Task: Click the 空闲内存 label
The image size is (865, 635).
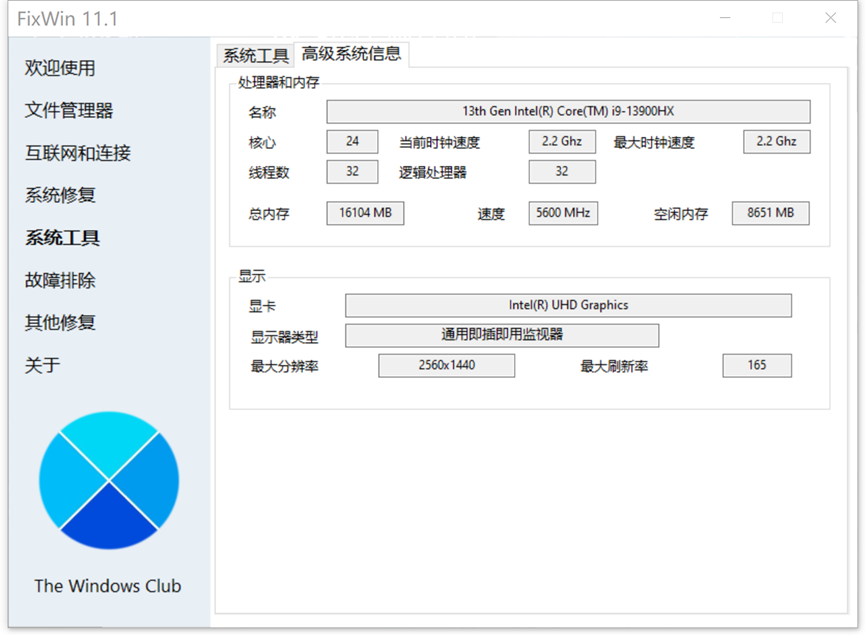Action: pos(681,214)
